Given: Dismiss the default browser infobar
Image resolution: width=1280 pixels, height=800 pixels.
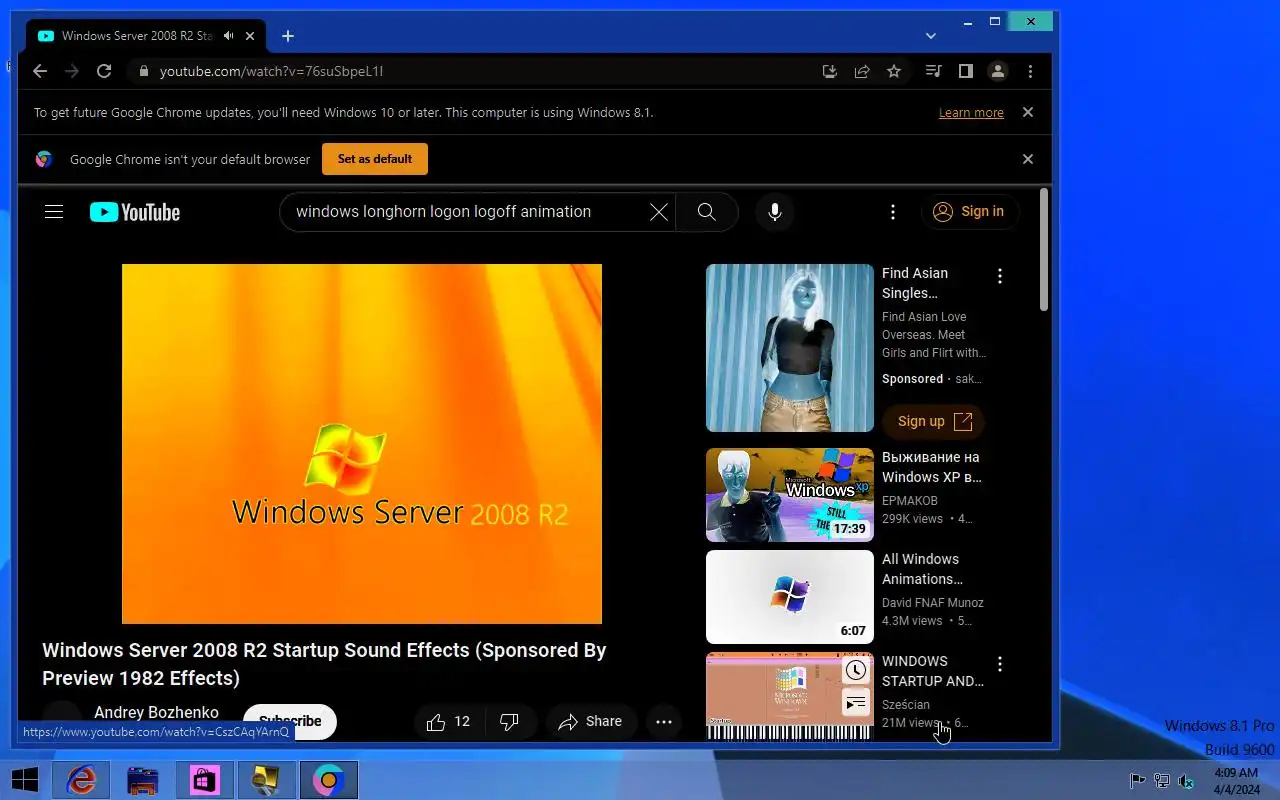Looking at the screenshot, I should [1027, 159].
